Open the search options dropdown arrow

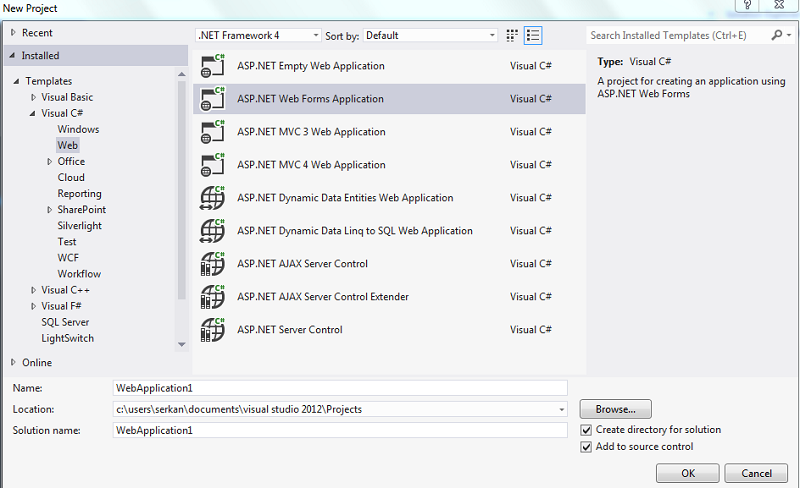coord(789,35)
